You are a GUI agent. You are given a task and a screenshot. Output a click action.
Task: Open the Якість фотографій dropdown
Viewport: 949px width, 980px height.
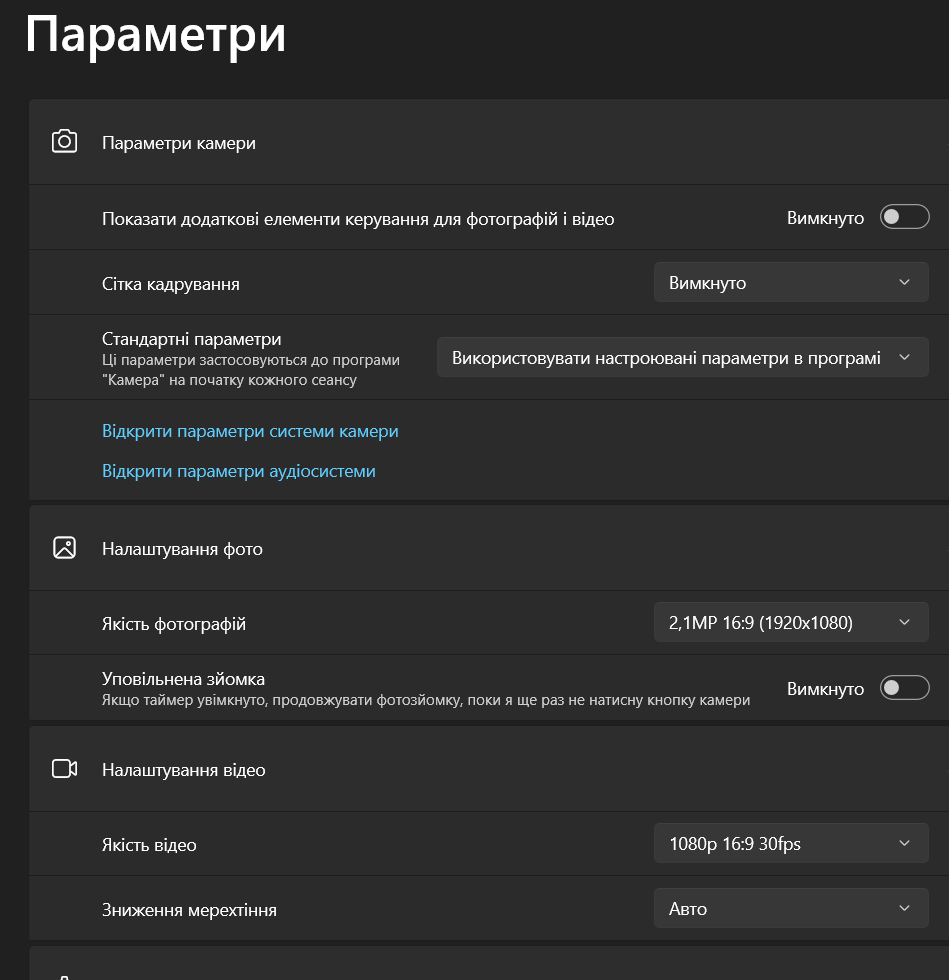791,622
